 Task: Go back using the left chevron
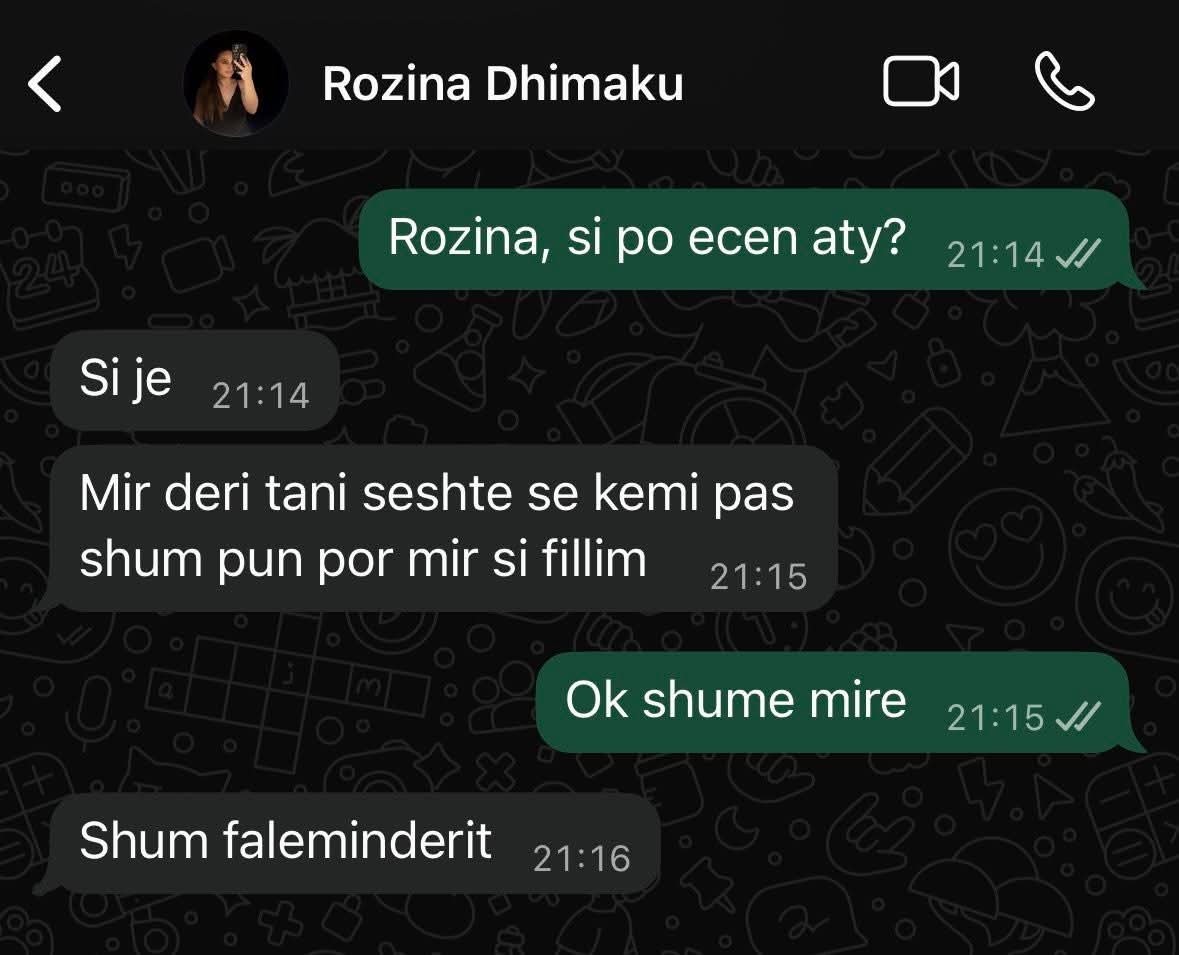[44, 83]
